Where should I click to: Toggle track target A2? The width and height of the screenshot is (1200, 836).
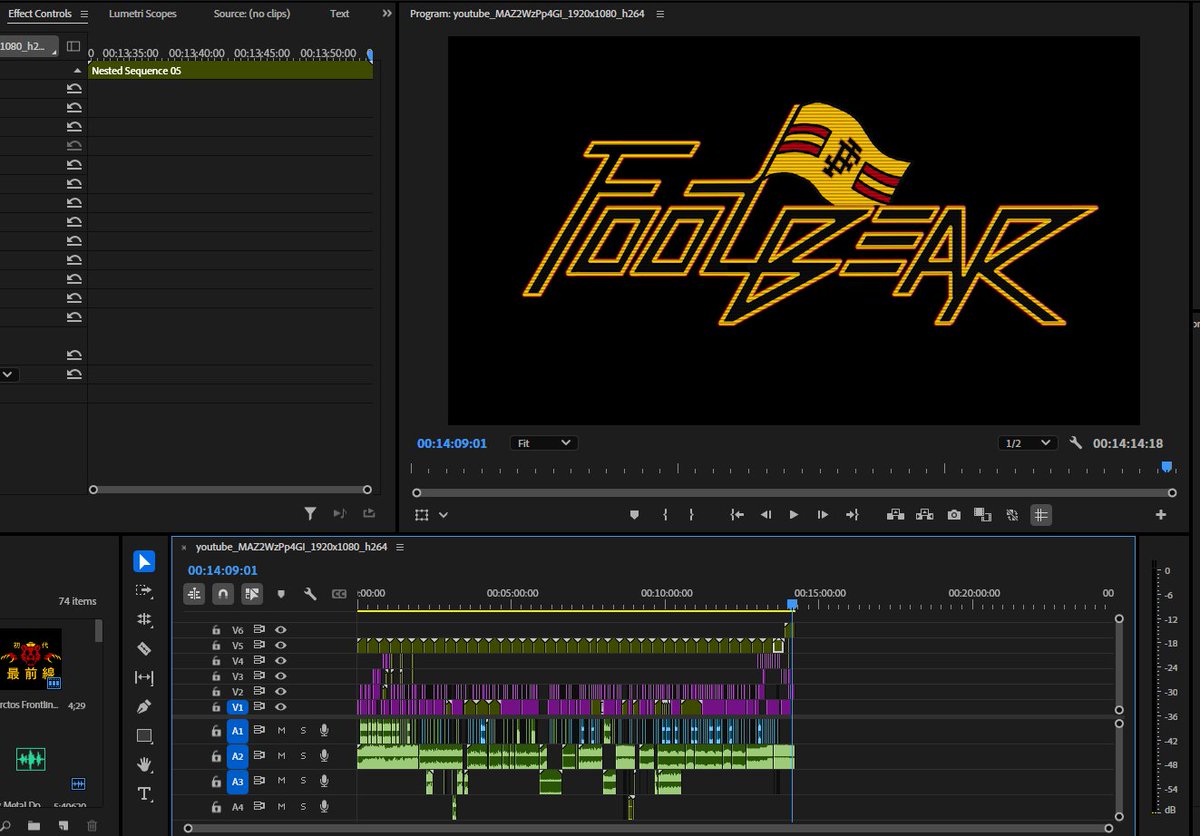[x=237, y=756]
